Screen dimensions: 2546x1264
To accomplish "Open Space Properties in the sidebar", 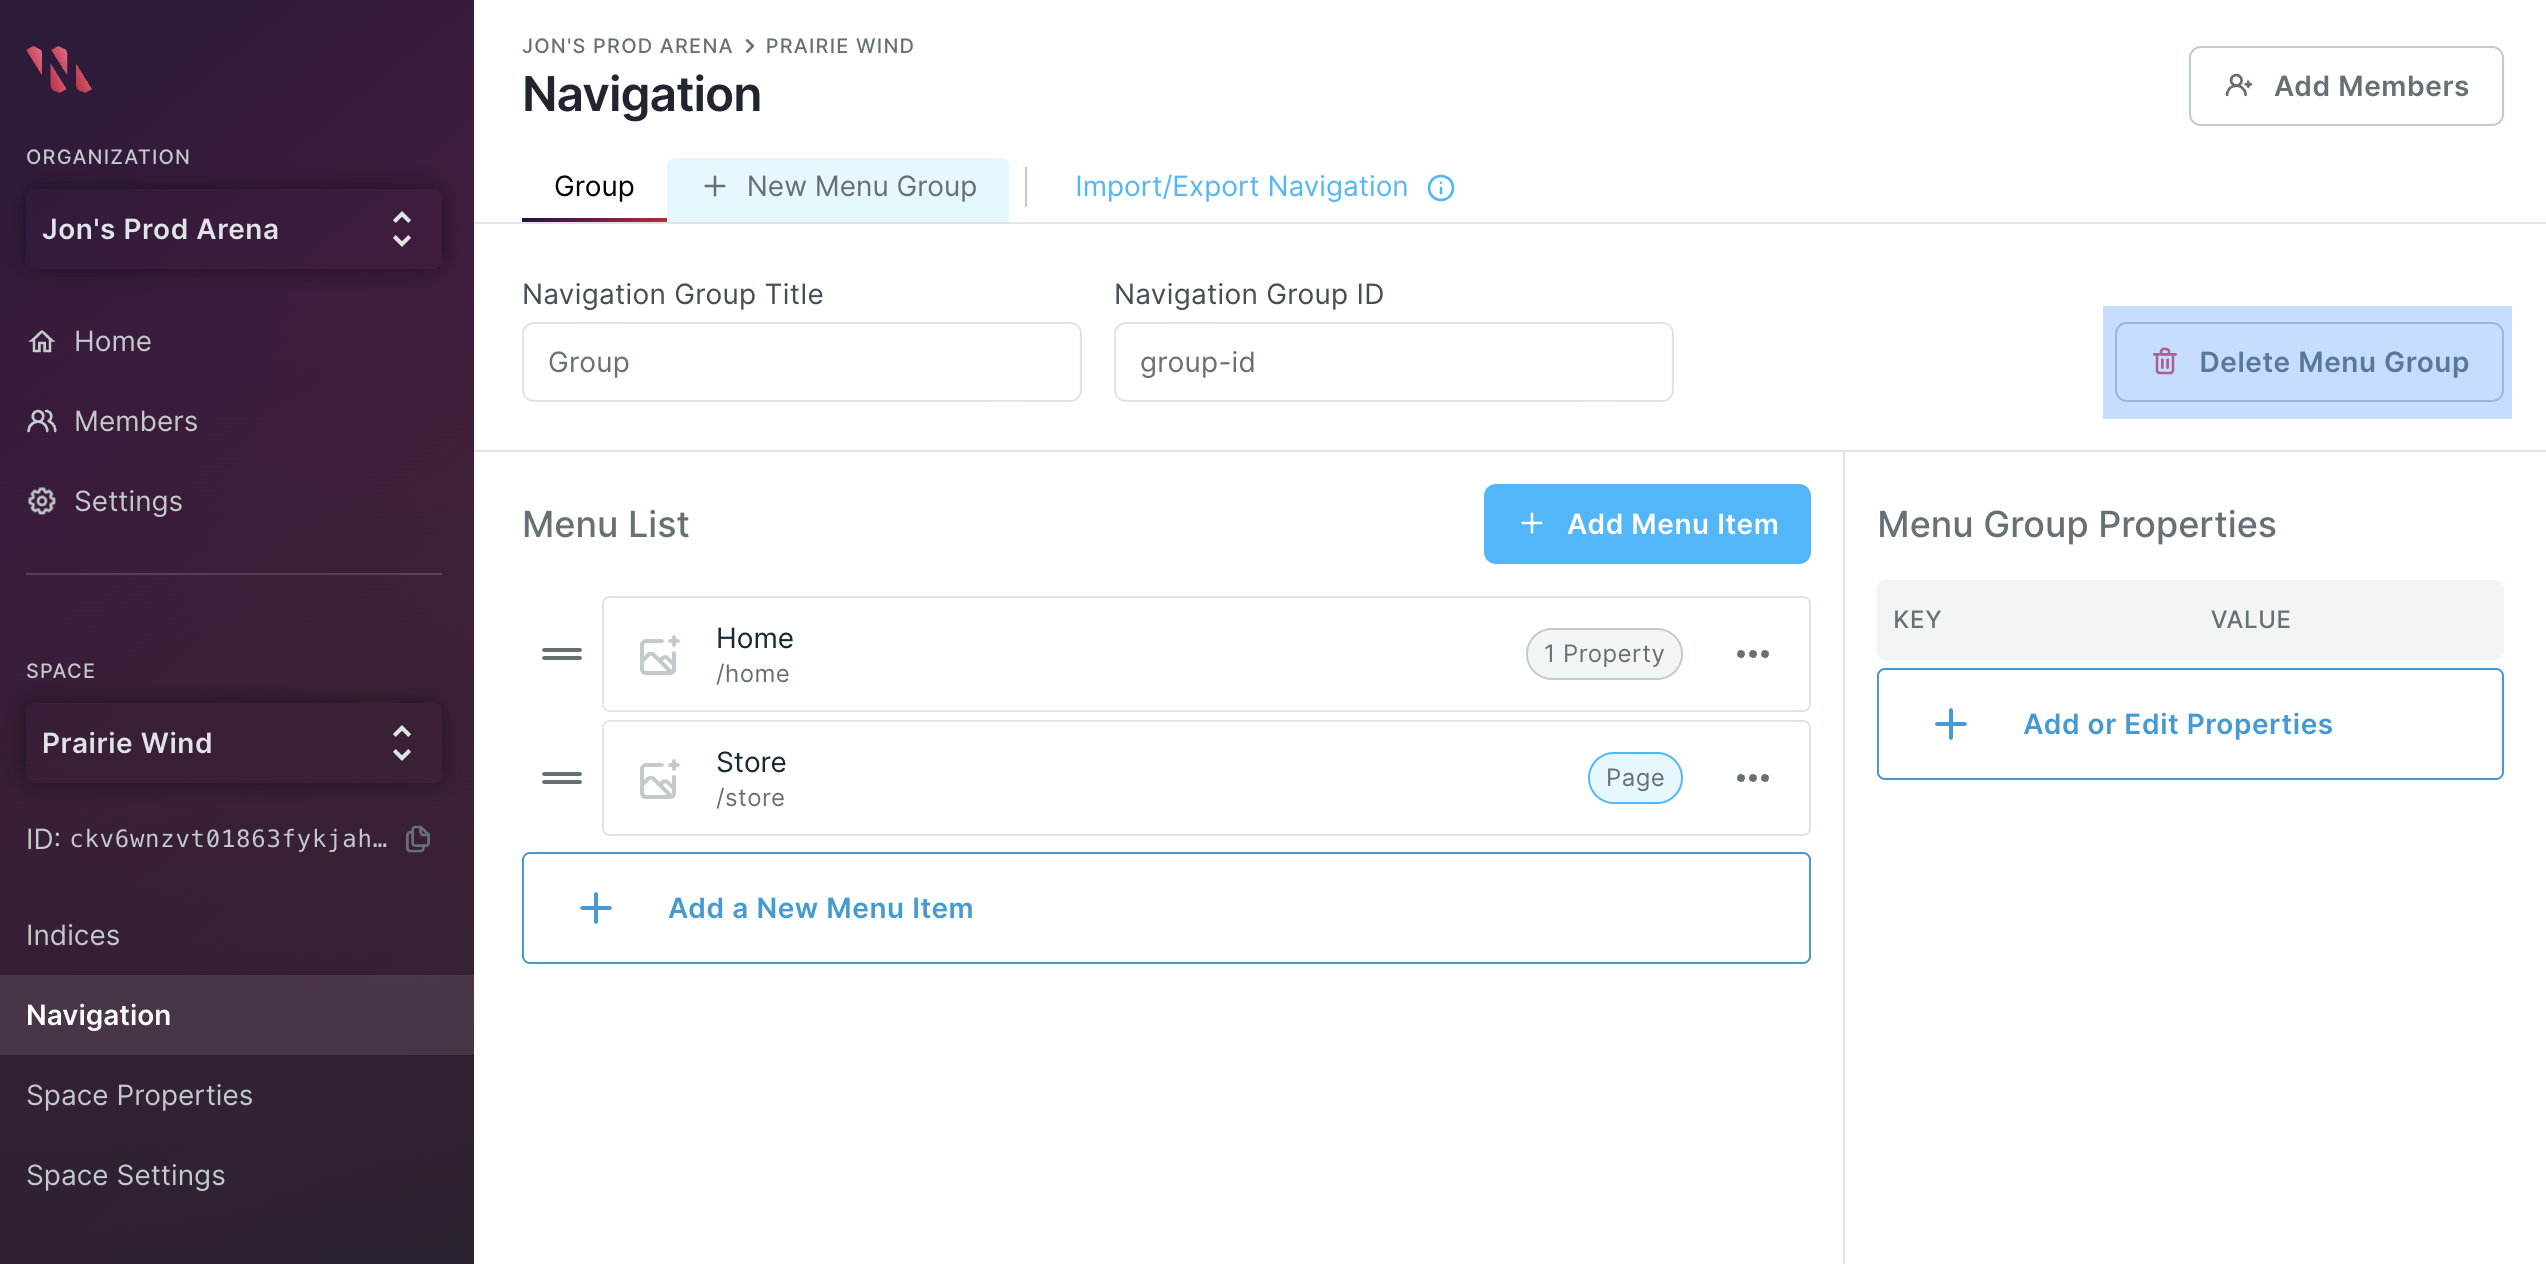I will click(x=139, y=1095).
